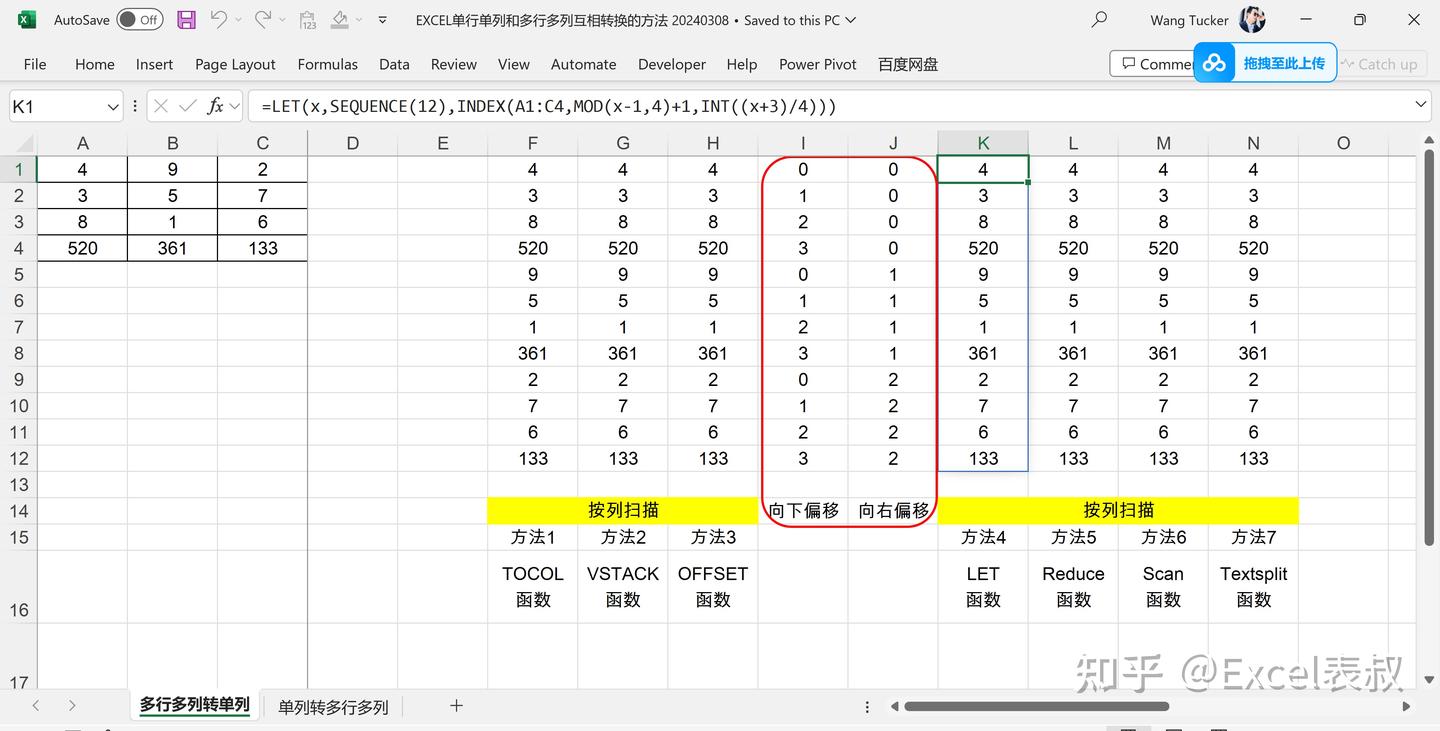Switch to the Home ribbon tab
1440x731 pixels.
(x=94, y=64)
